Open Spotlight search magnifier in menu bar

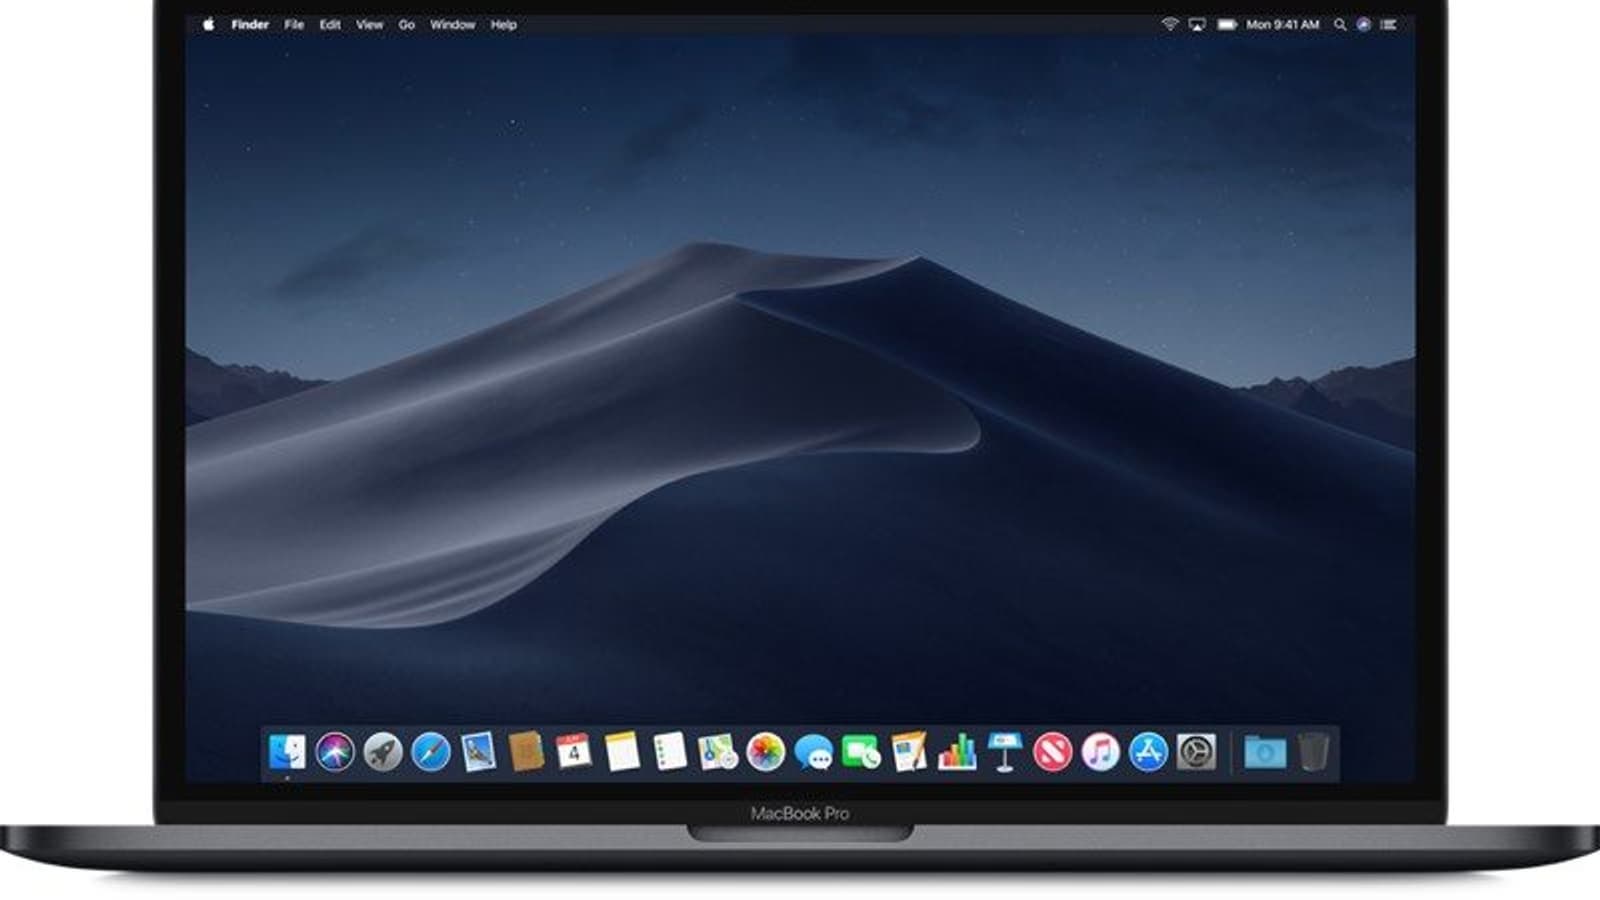point(1340,24)
